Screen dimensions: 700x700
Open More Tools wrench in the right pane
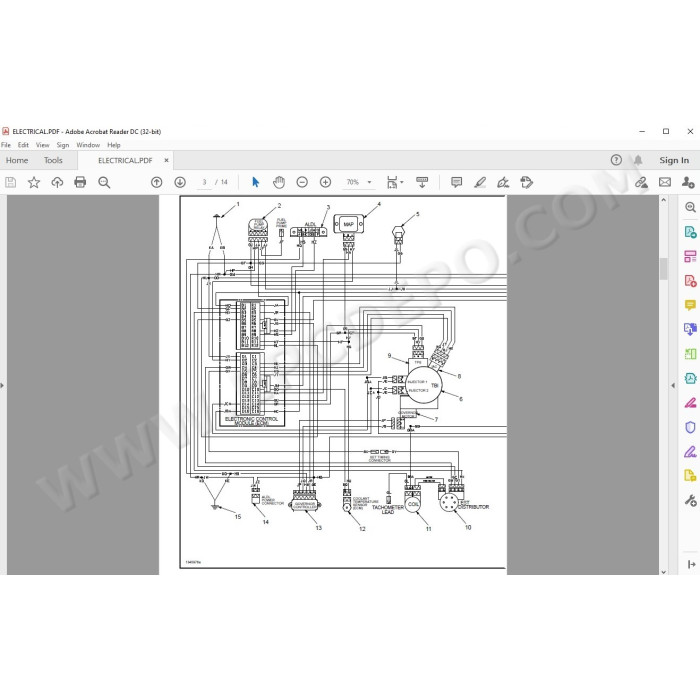pyautogui.click(x=690, y=500)
